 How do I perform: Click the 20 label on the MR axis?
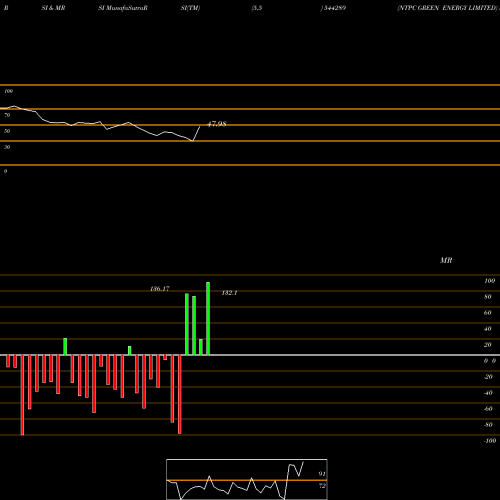488,345
